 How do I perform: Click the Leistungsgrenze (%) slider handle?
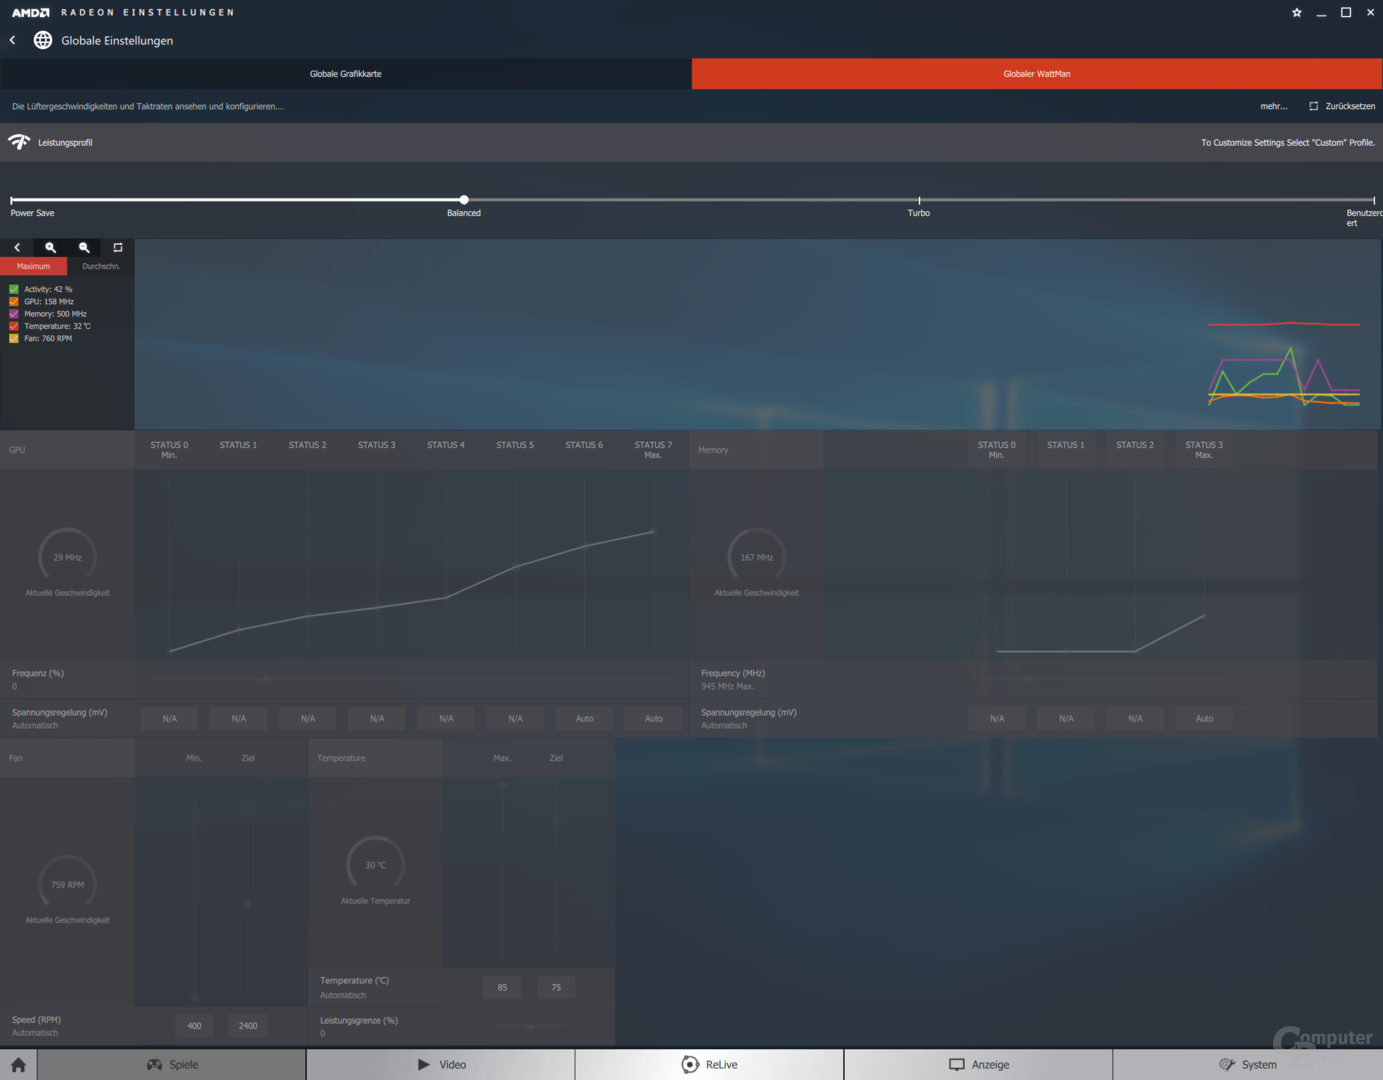coord(530,1026)
